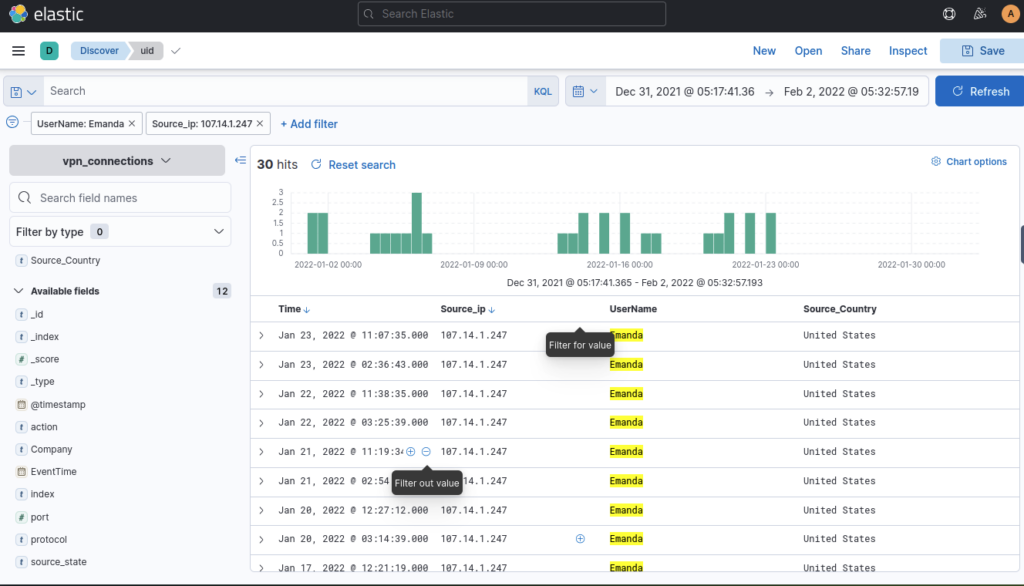Select the port field
The image size is (1024, 586).
pyautogui.click(x=40, y=517)
